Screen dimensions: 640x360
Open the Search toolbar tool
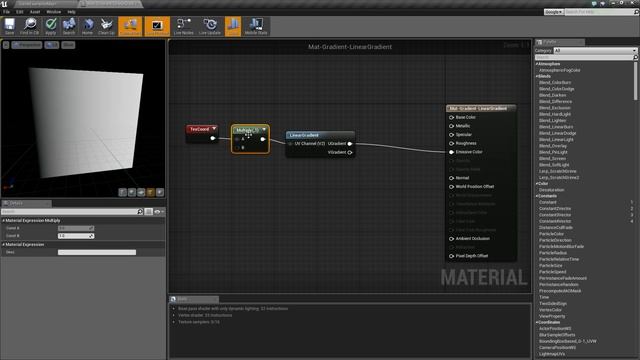click(x=69, y=26)
